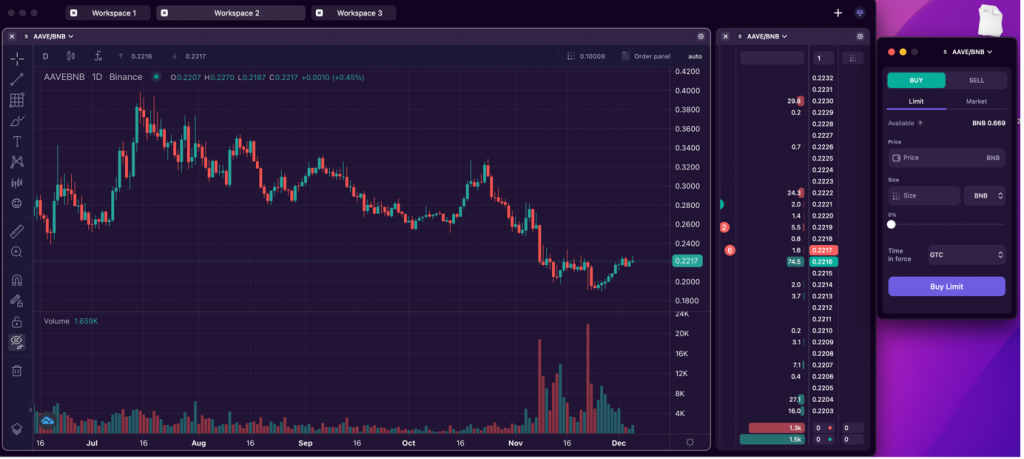
Task: Click the red badge numbered 2
Action: pyautogui.click(x=724, y=227)
